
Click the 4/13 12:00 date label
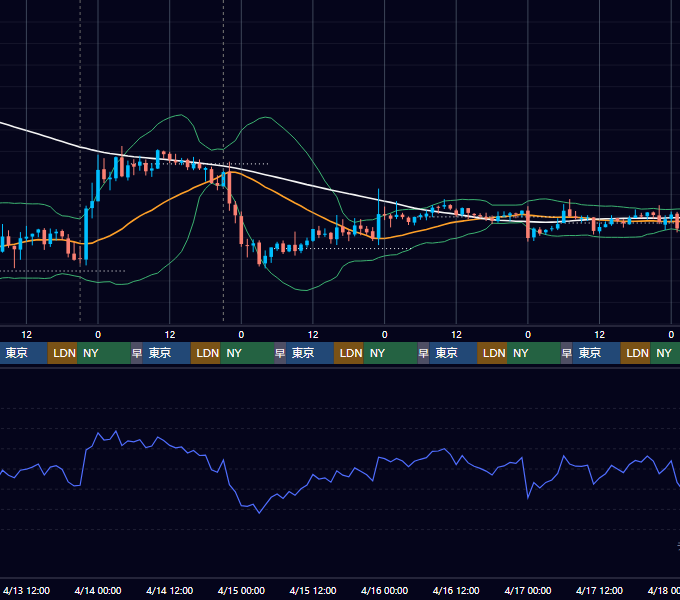[26, 590]
